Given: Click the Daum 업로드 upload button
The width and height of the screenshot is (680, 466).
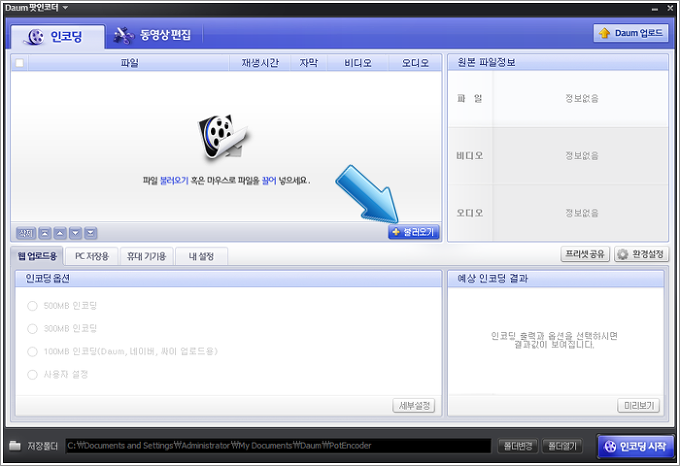Looking at the screenshot, I should 631,33.
